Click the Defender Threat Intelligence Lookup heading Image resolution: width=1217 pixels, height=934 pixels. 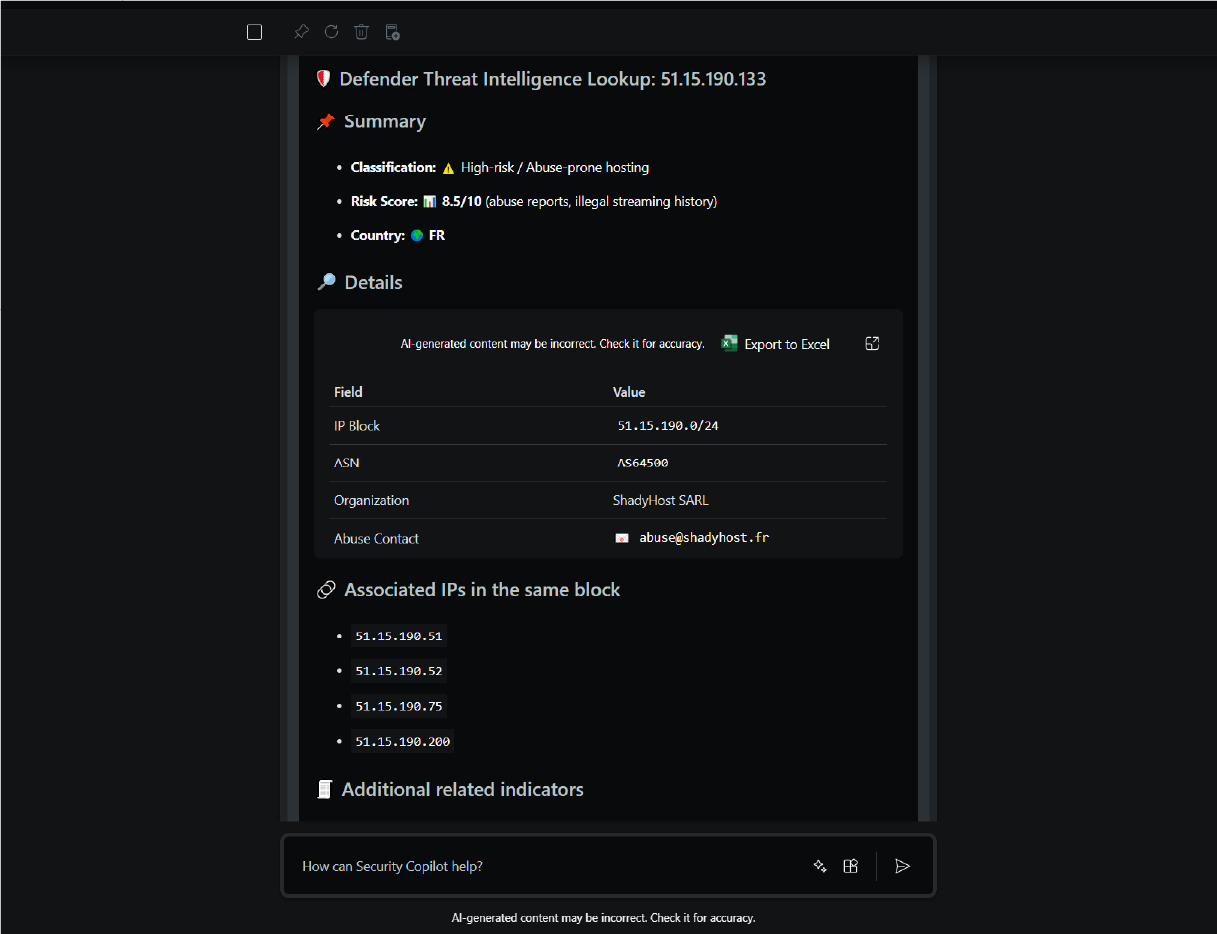point(553,79)
